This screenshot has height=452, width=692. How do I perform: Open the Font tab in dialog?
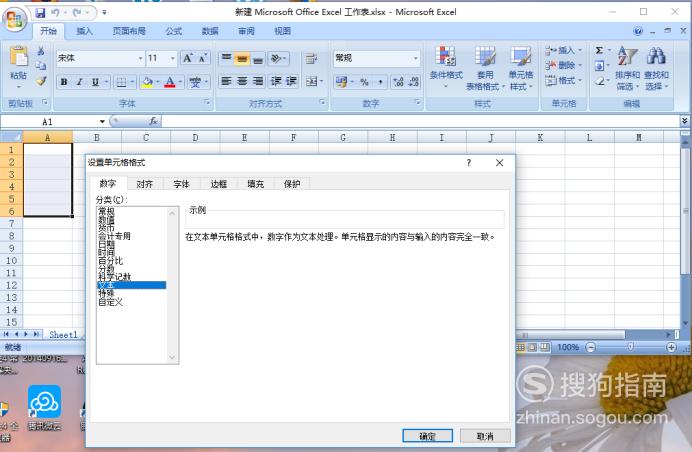pos(181,184)
